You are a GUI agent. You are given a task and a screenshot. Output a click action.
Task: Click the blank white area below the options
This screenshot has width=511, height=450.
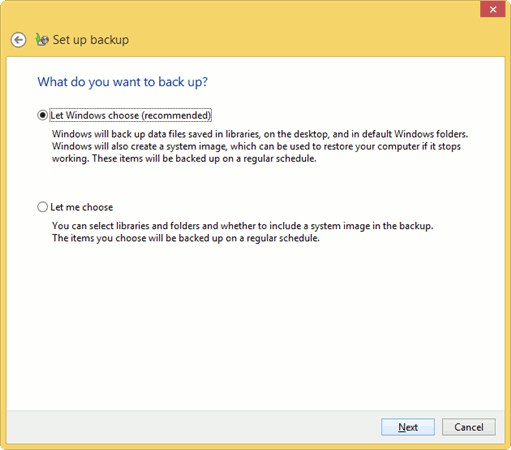pos(255,327)
